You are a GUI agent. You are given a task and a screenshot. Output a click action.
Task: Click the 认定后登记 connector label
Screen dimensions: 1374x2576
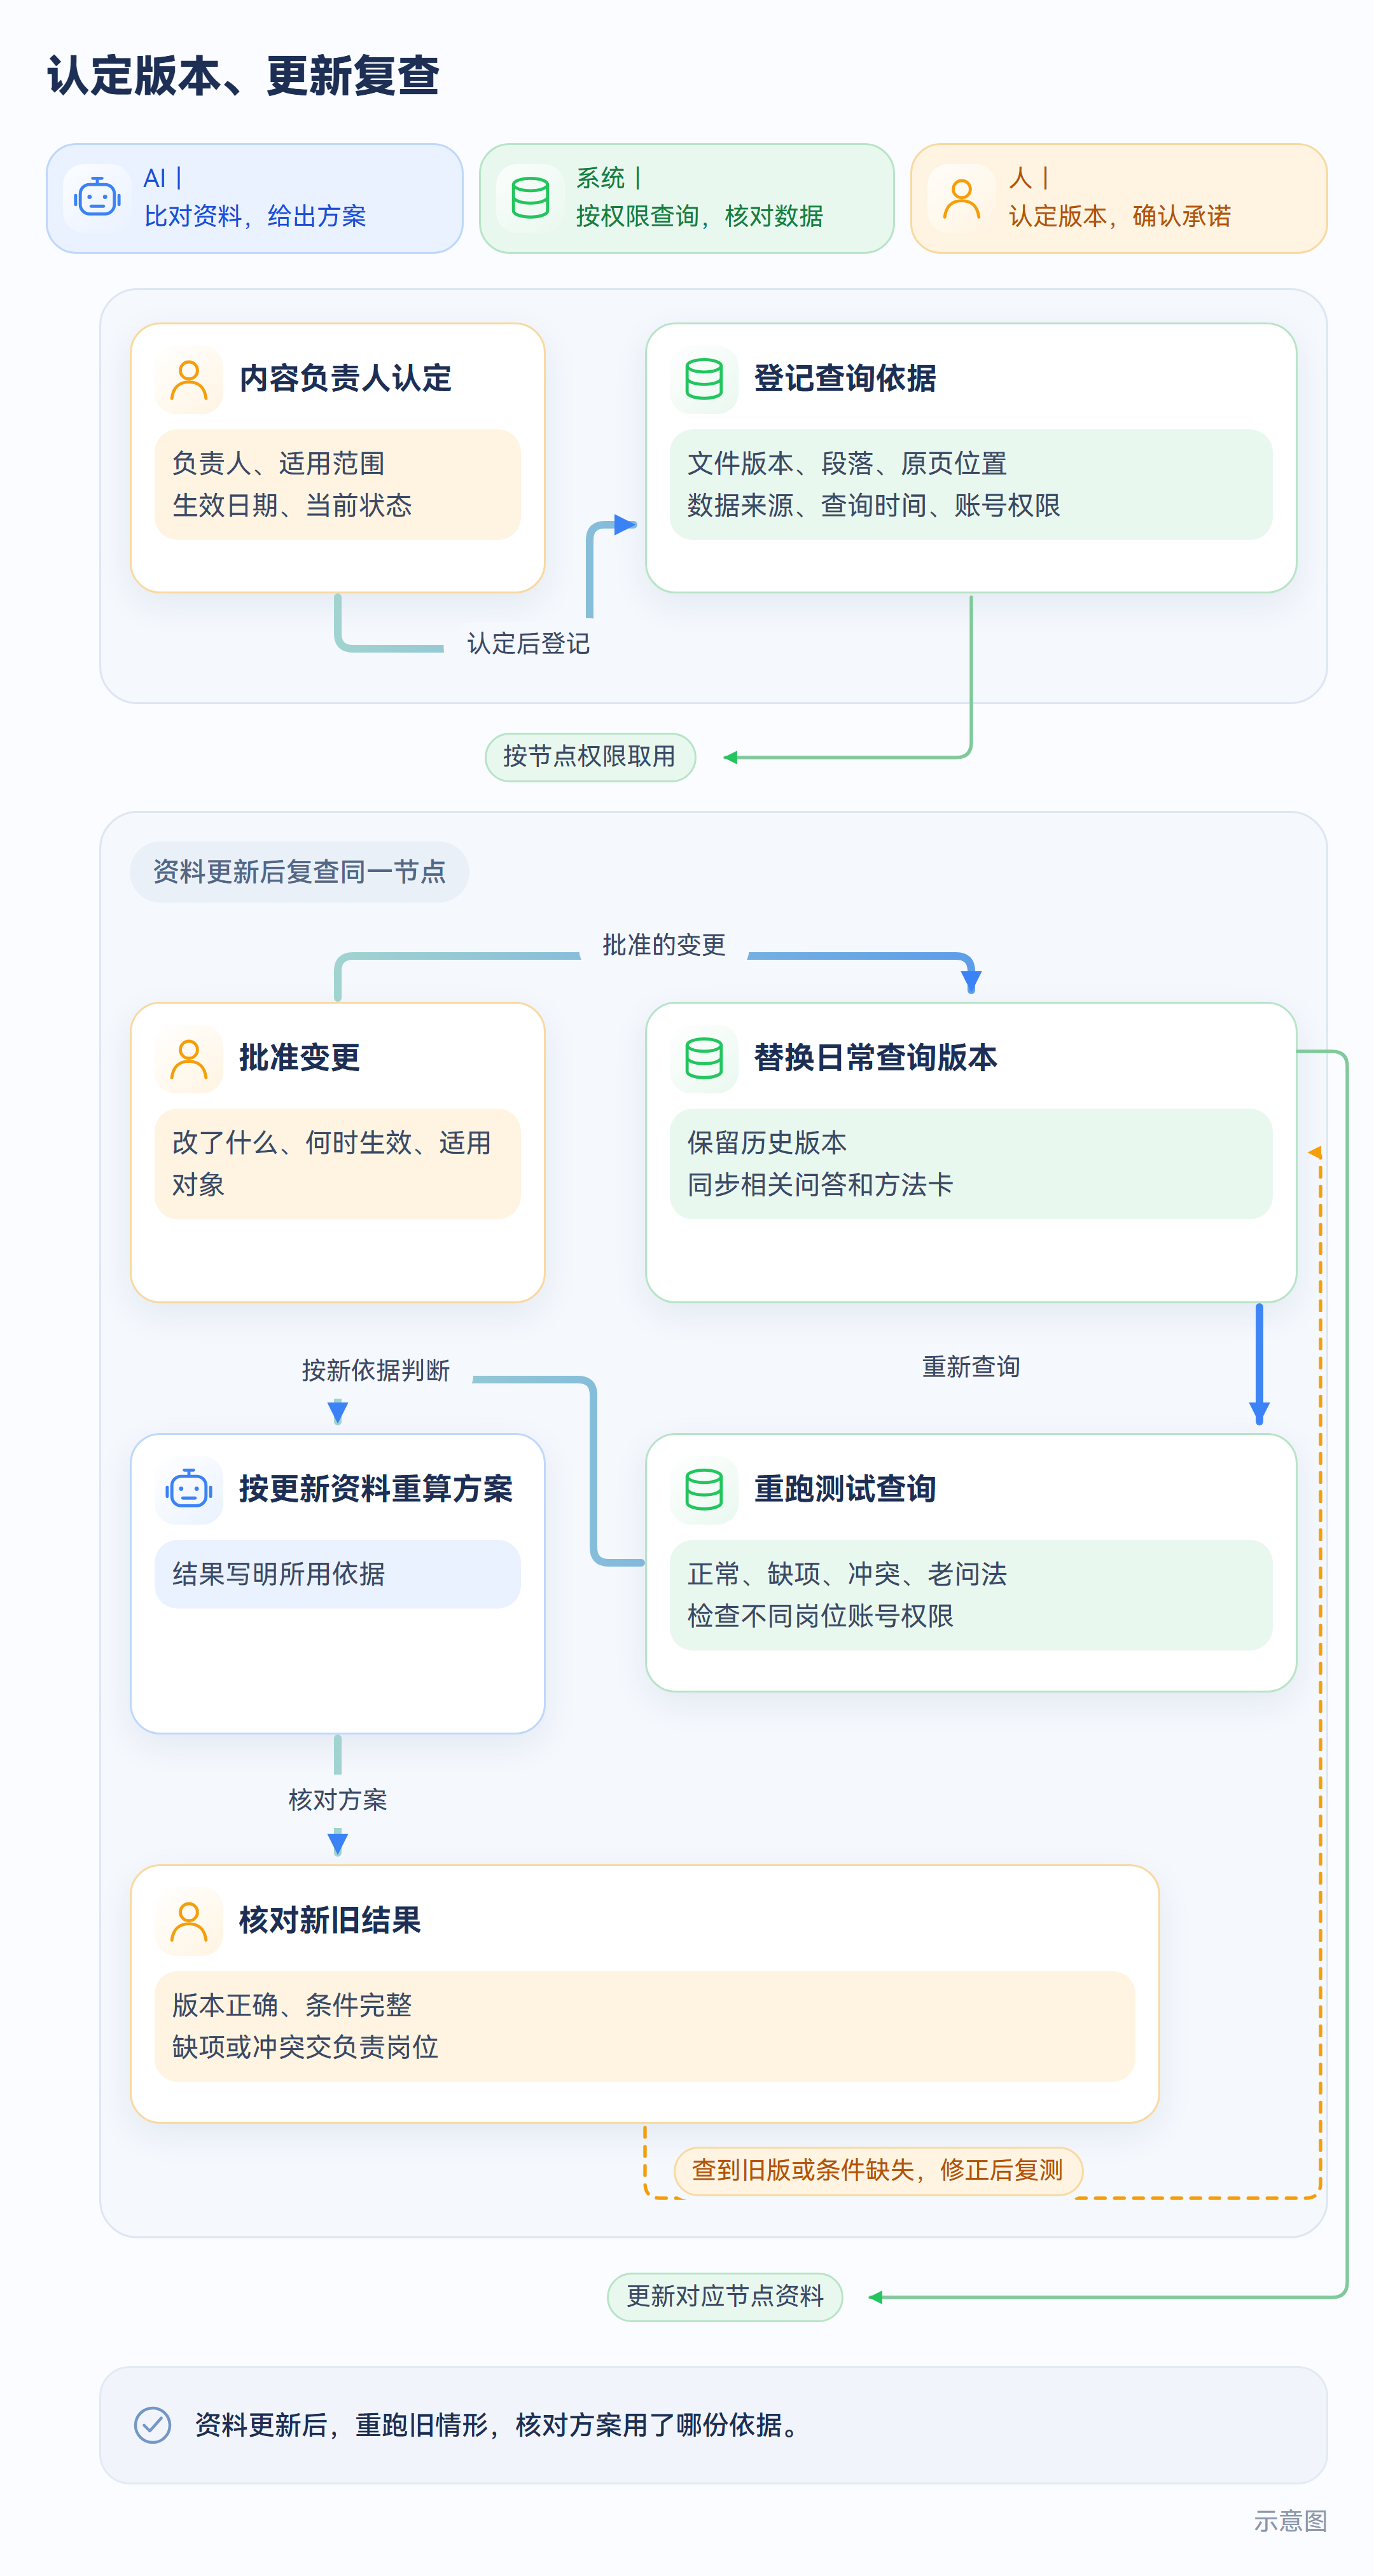point(529,644)
